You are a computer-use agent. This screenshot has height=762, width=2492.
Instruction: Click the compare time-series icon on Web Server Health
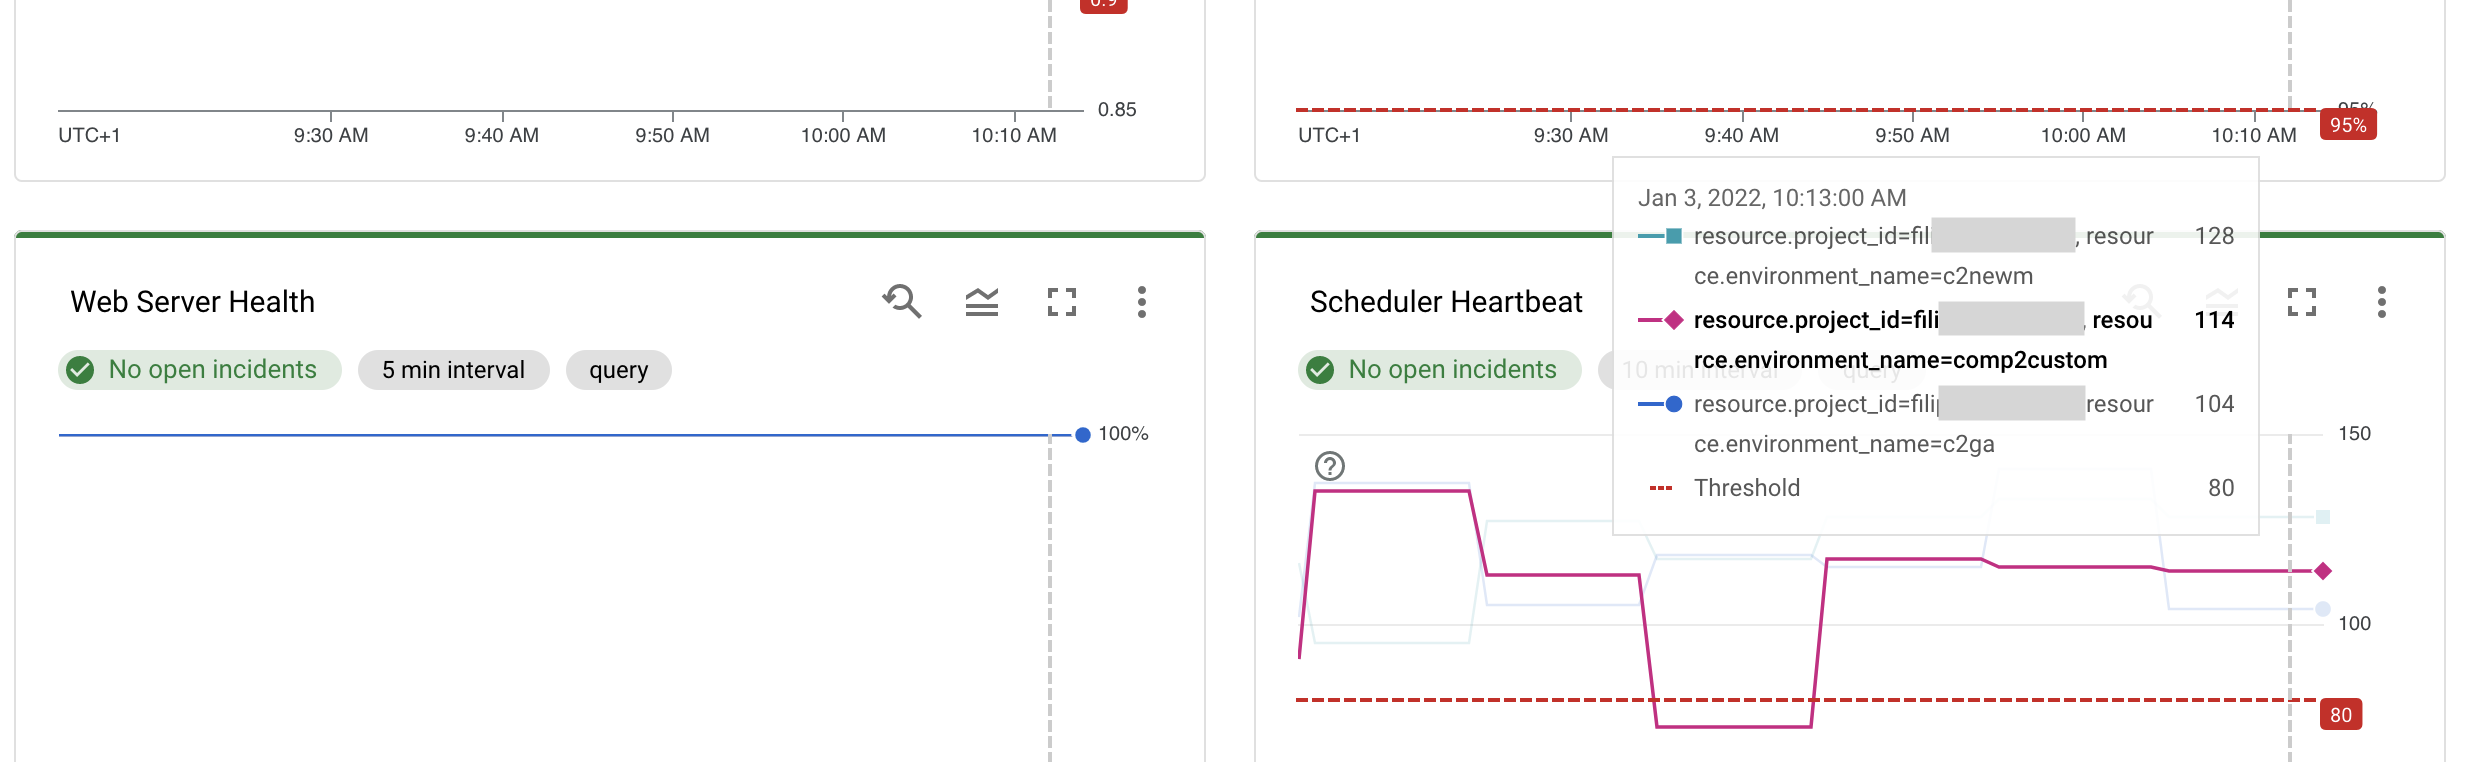click(x=982, y=301)
